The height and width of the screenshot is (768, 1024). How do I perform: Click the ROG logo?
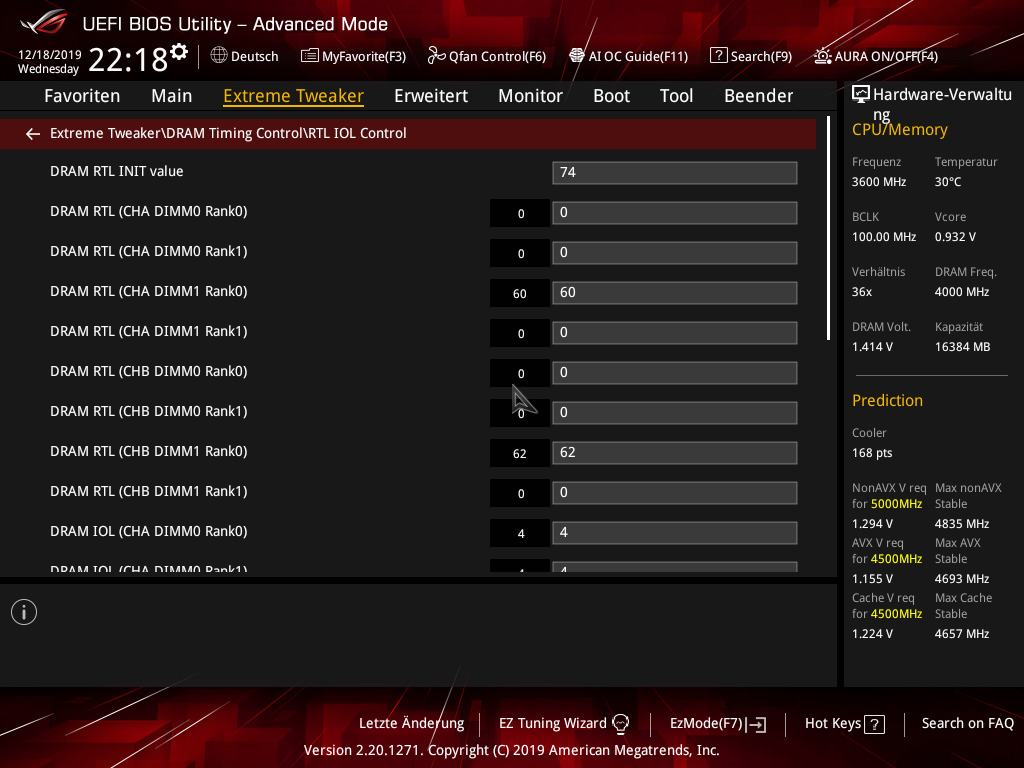click(x=44, y=23)
